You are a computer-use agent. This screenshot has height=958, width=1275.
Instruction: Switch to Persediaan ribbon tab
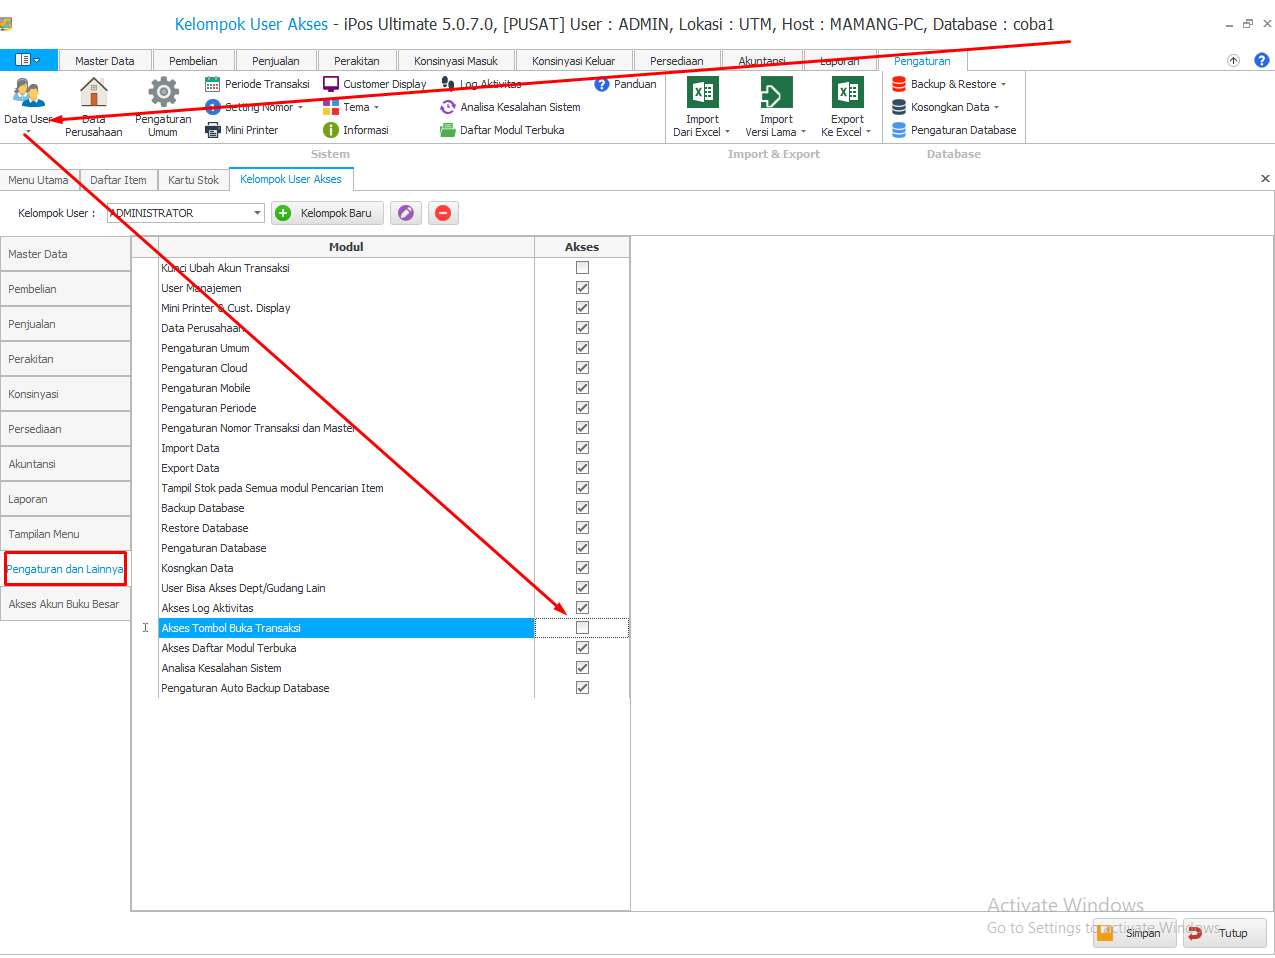tap(676, 61)
